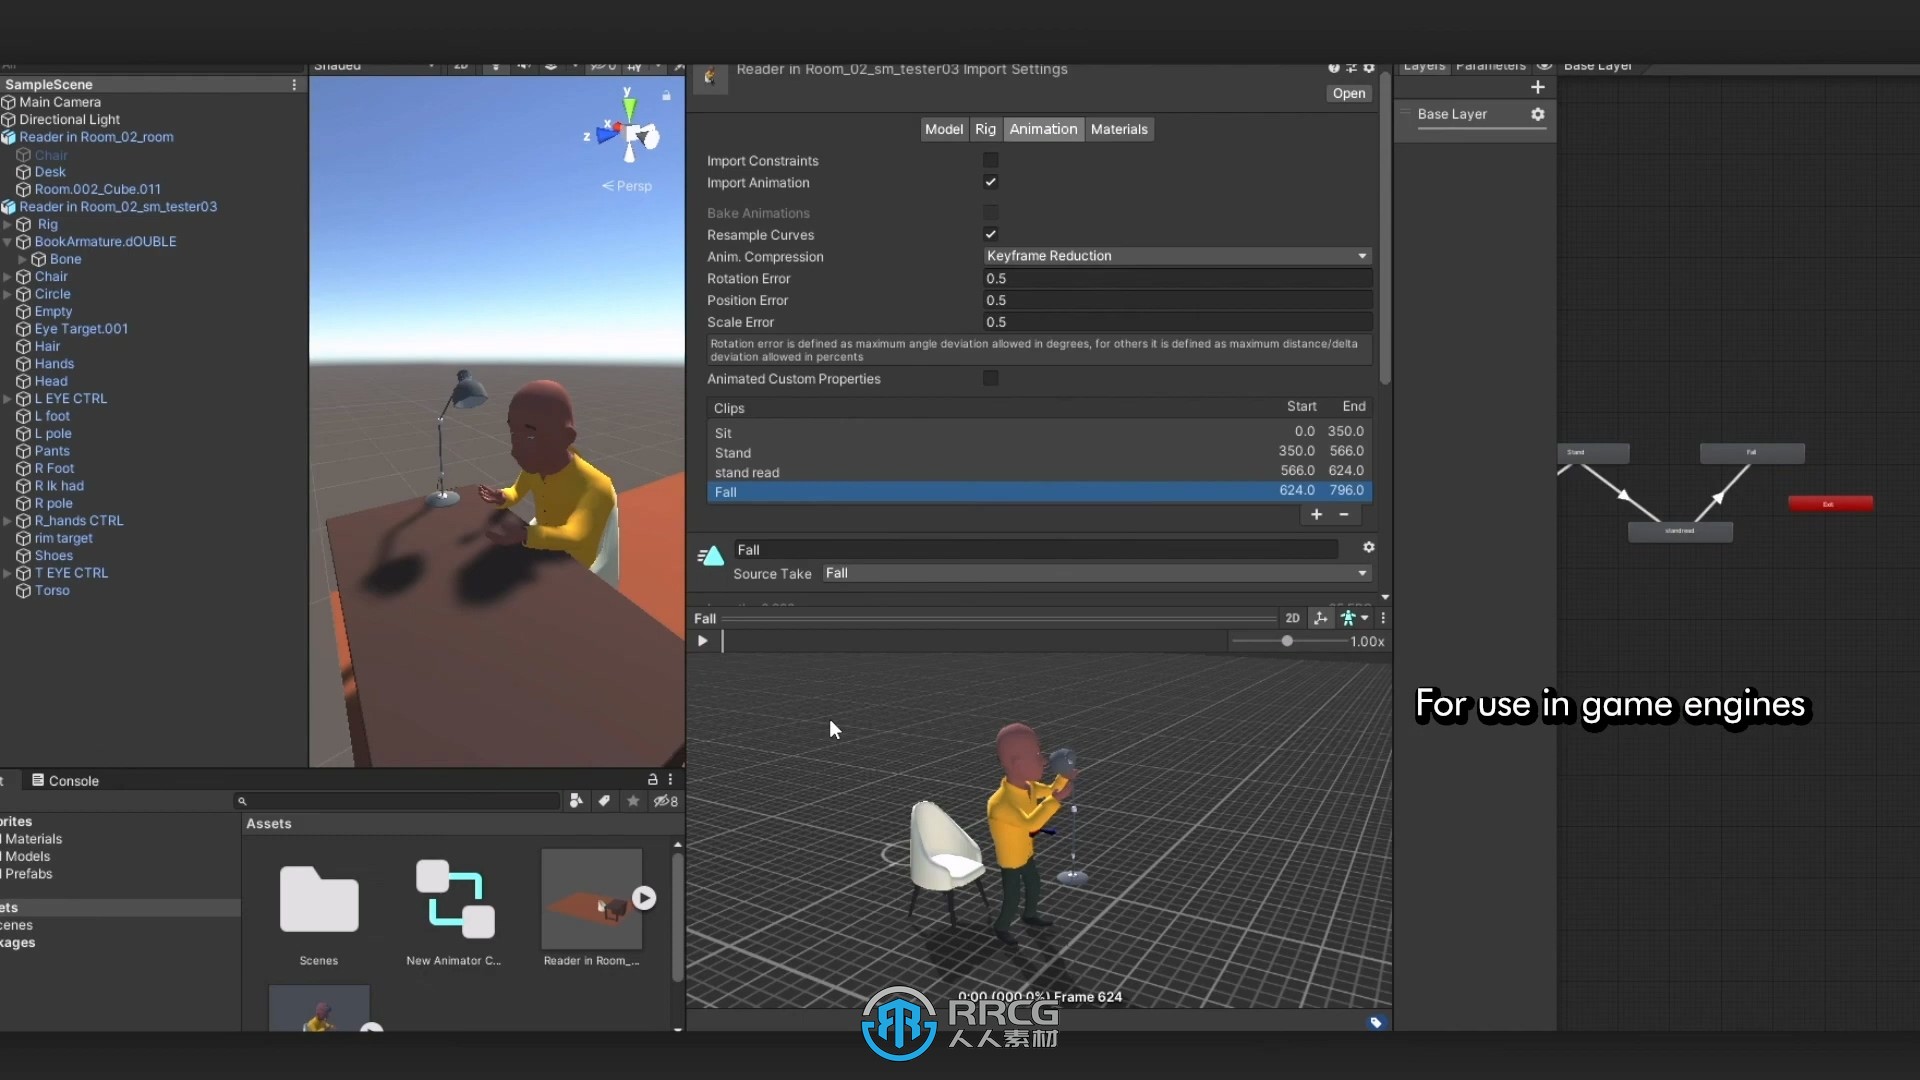
Task: Expand BookArmature.dOUBLE tree item
Action: click(9, 241)
